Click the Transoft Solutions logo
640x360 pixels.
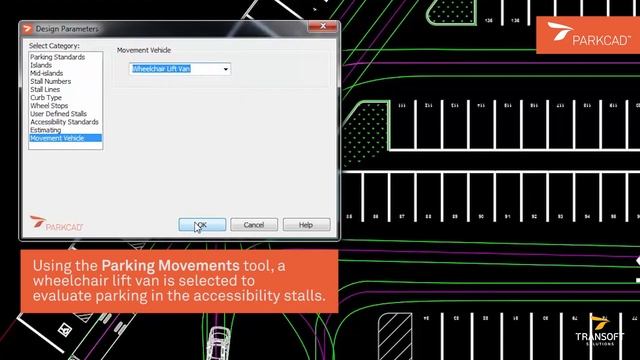tap(600, 331)
